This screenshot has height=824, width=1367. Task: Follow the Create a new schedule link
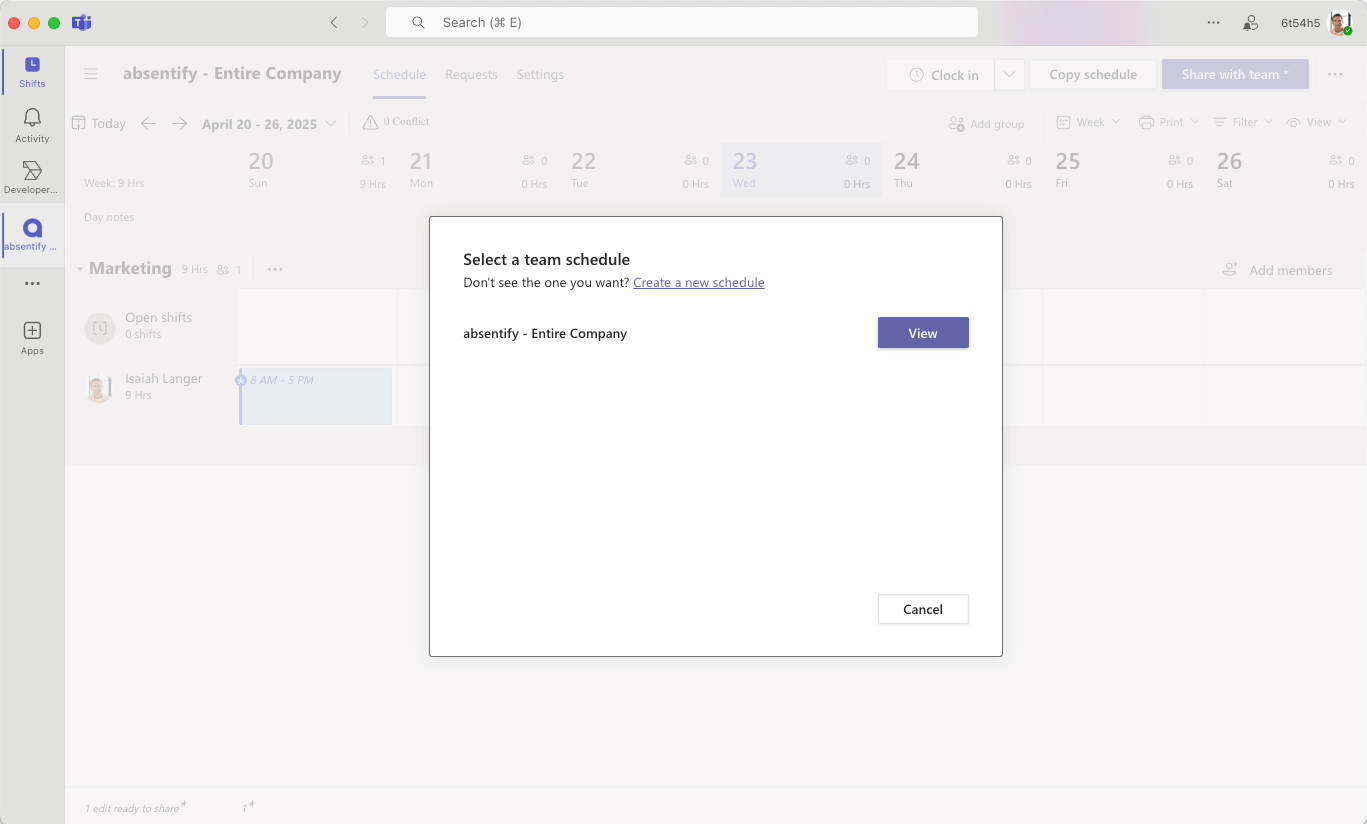698,282
